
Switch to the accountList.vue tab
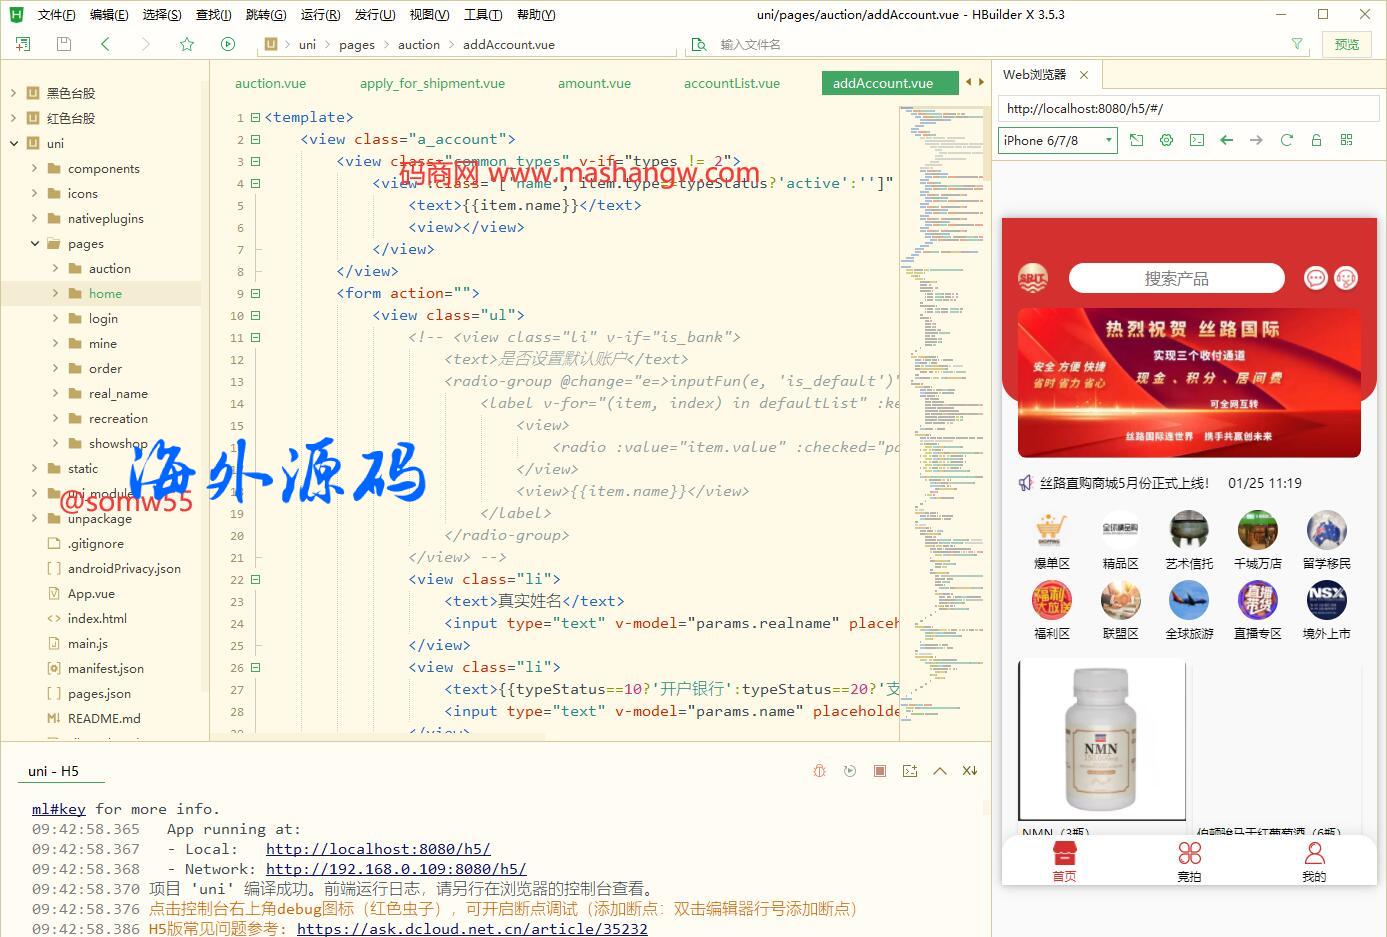(x=731, y=83)
